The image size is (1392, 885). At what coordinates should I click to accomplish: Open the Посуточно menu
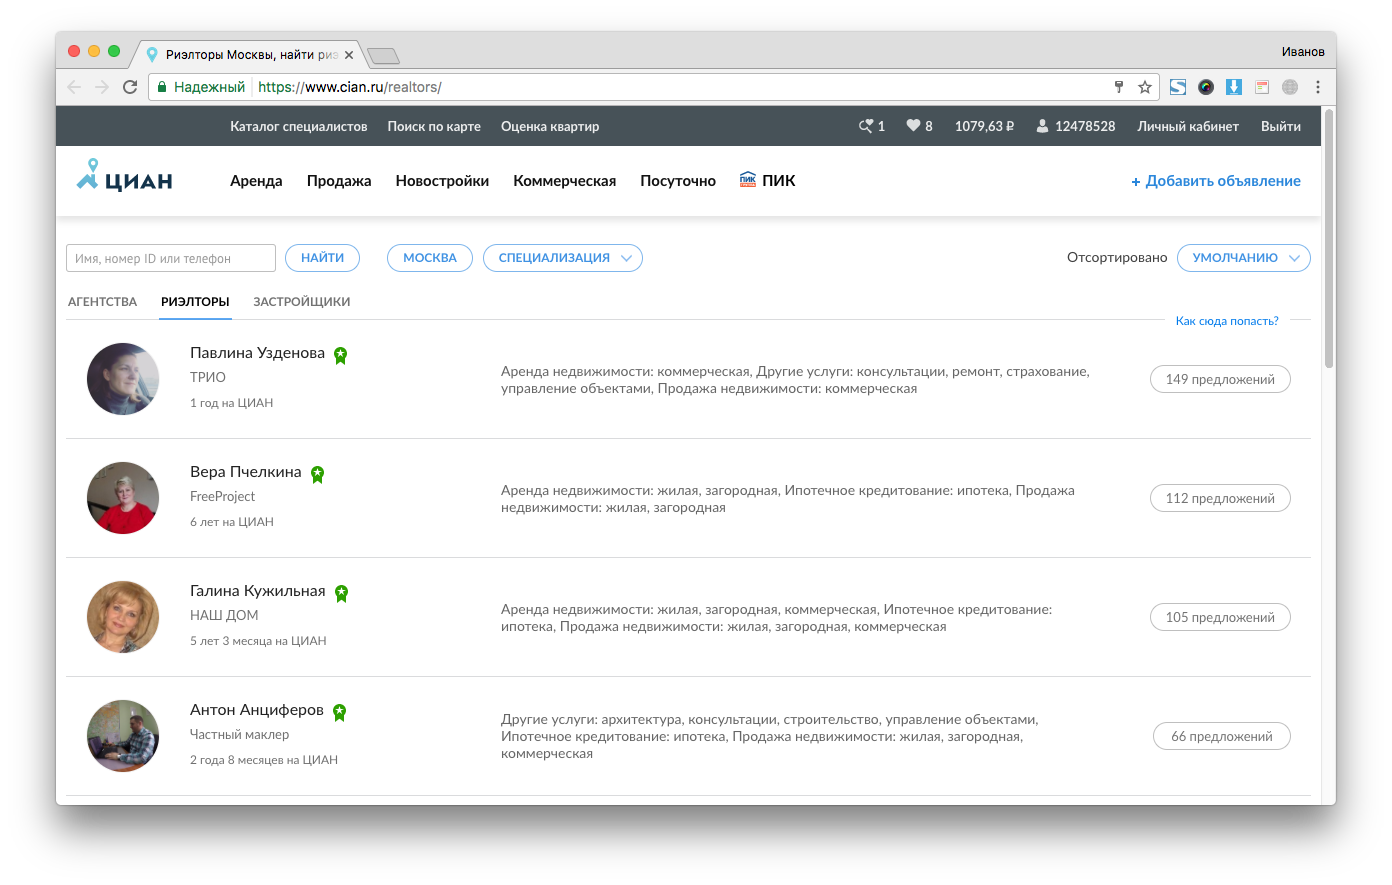(x=678, y=181)
